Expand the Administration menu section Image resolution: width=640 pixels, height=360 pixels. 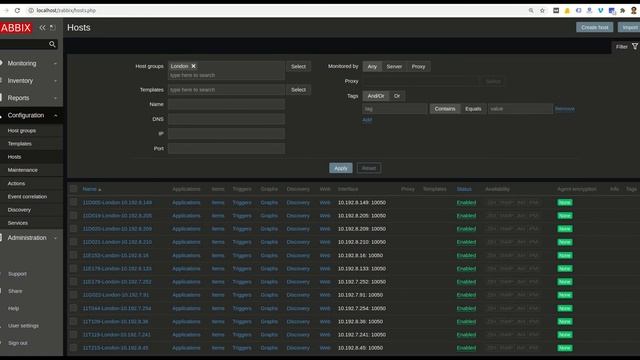click(31, 238)
